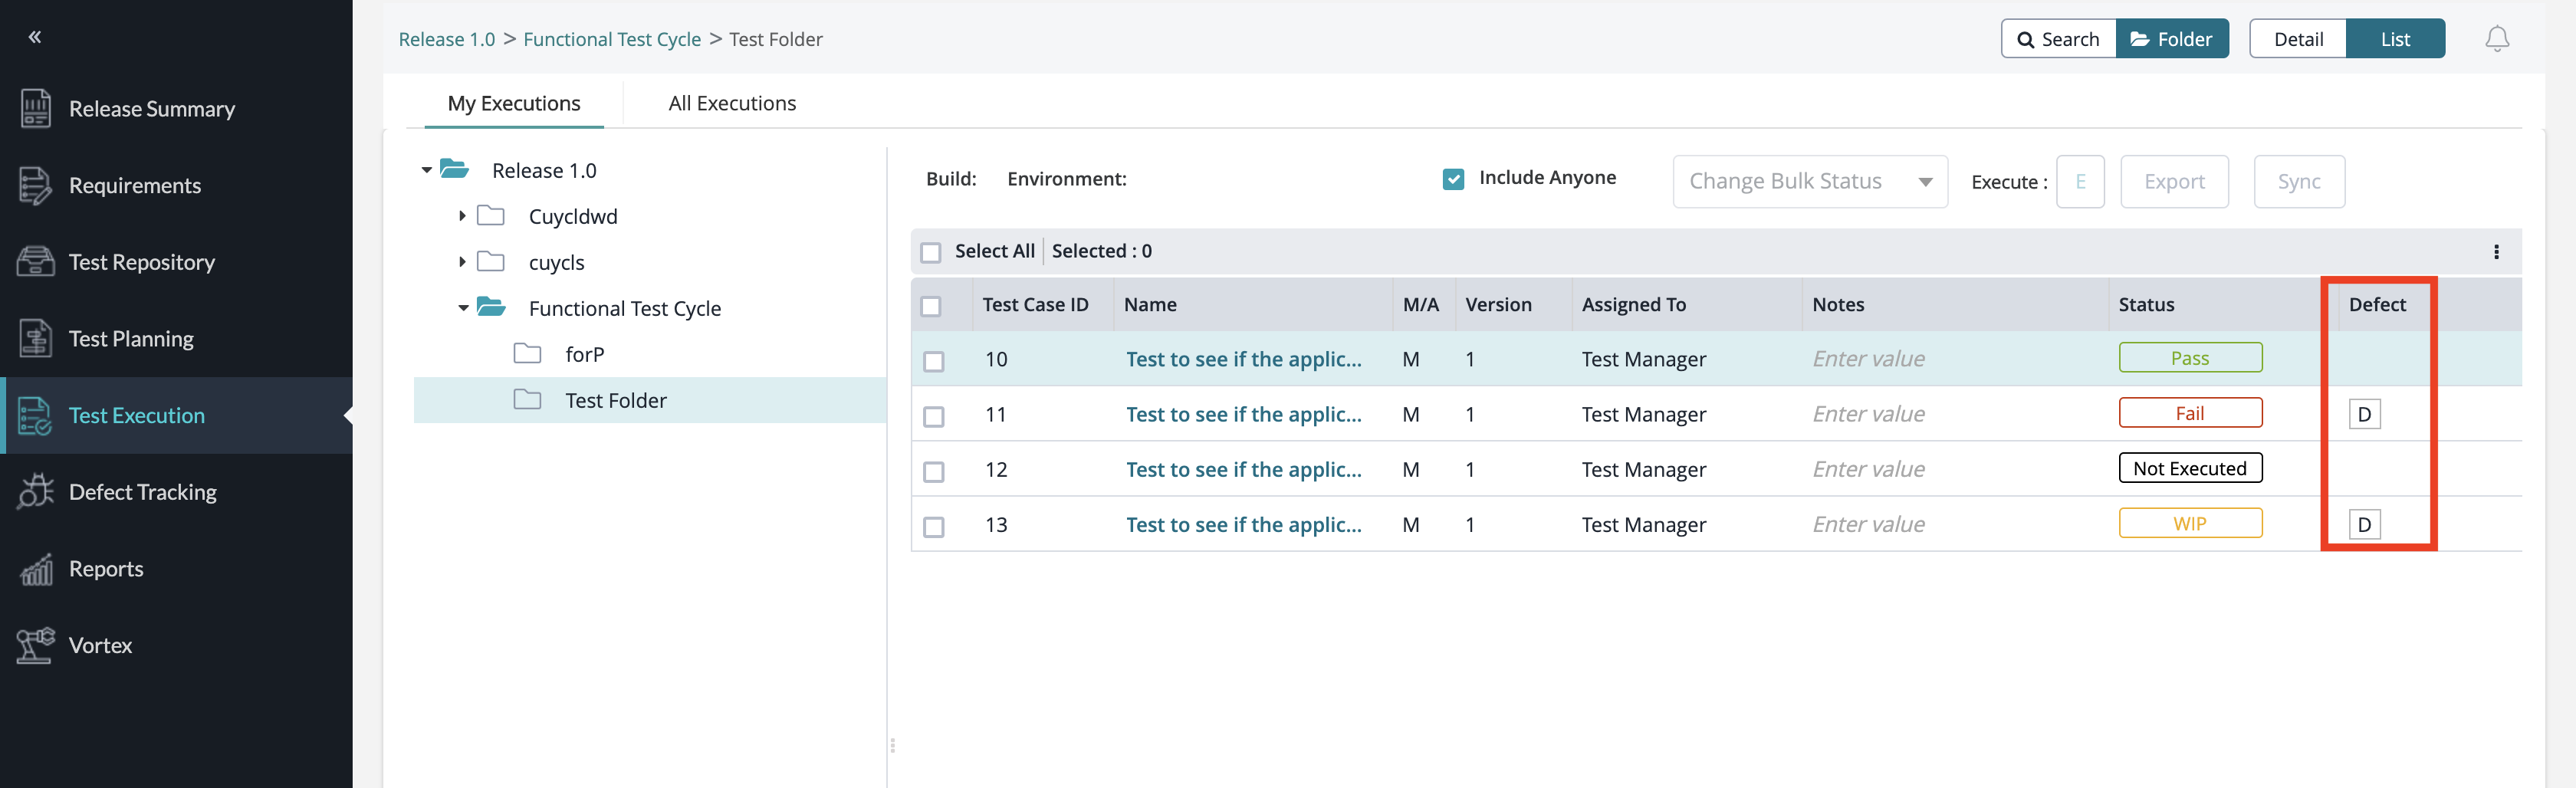Collapse the sidebar with double-chevron icon
Screen dimensions: 2576x788
point(35,37)
